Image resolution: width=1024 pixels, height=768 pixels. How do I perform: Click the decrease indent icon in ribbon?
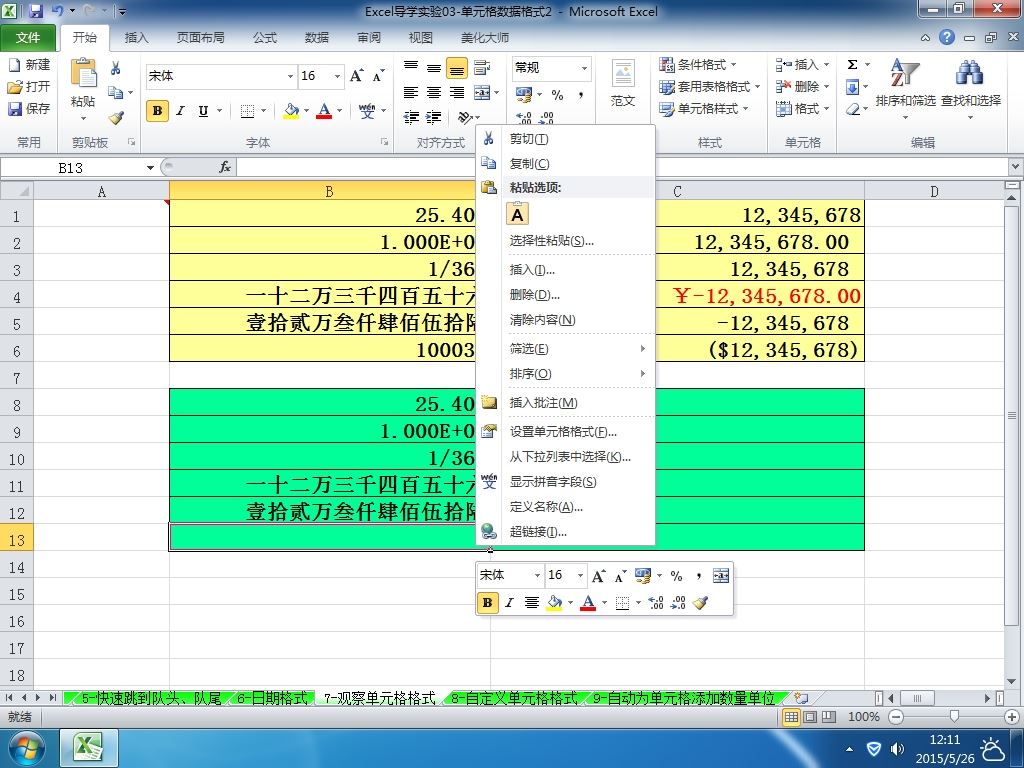coord(411,118)
